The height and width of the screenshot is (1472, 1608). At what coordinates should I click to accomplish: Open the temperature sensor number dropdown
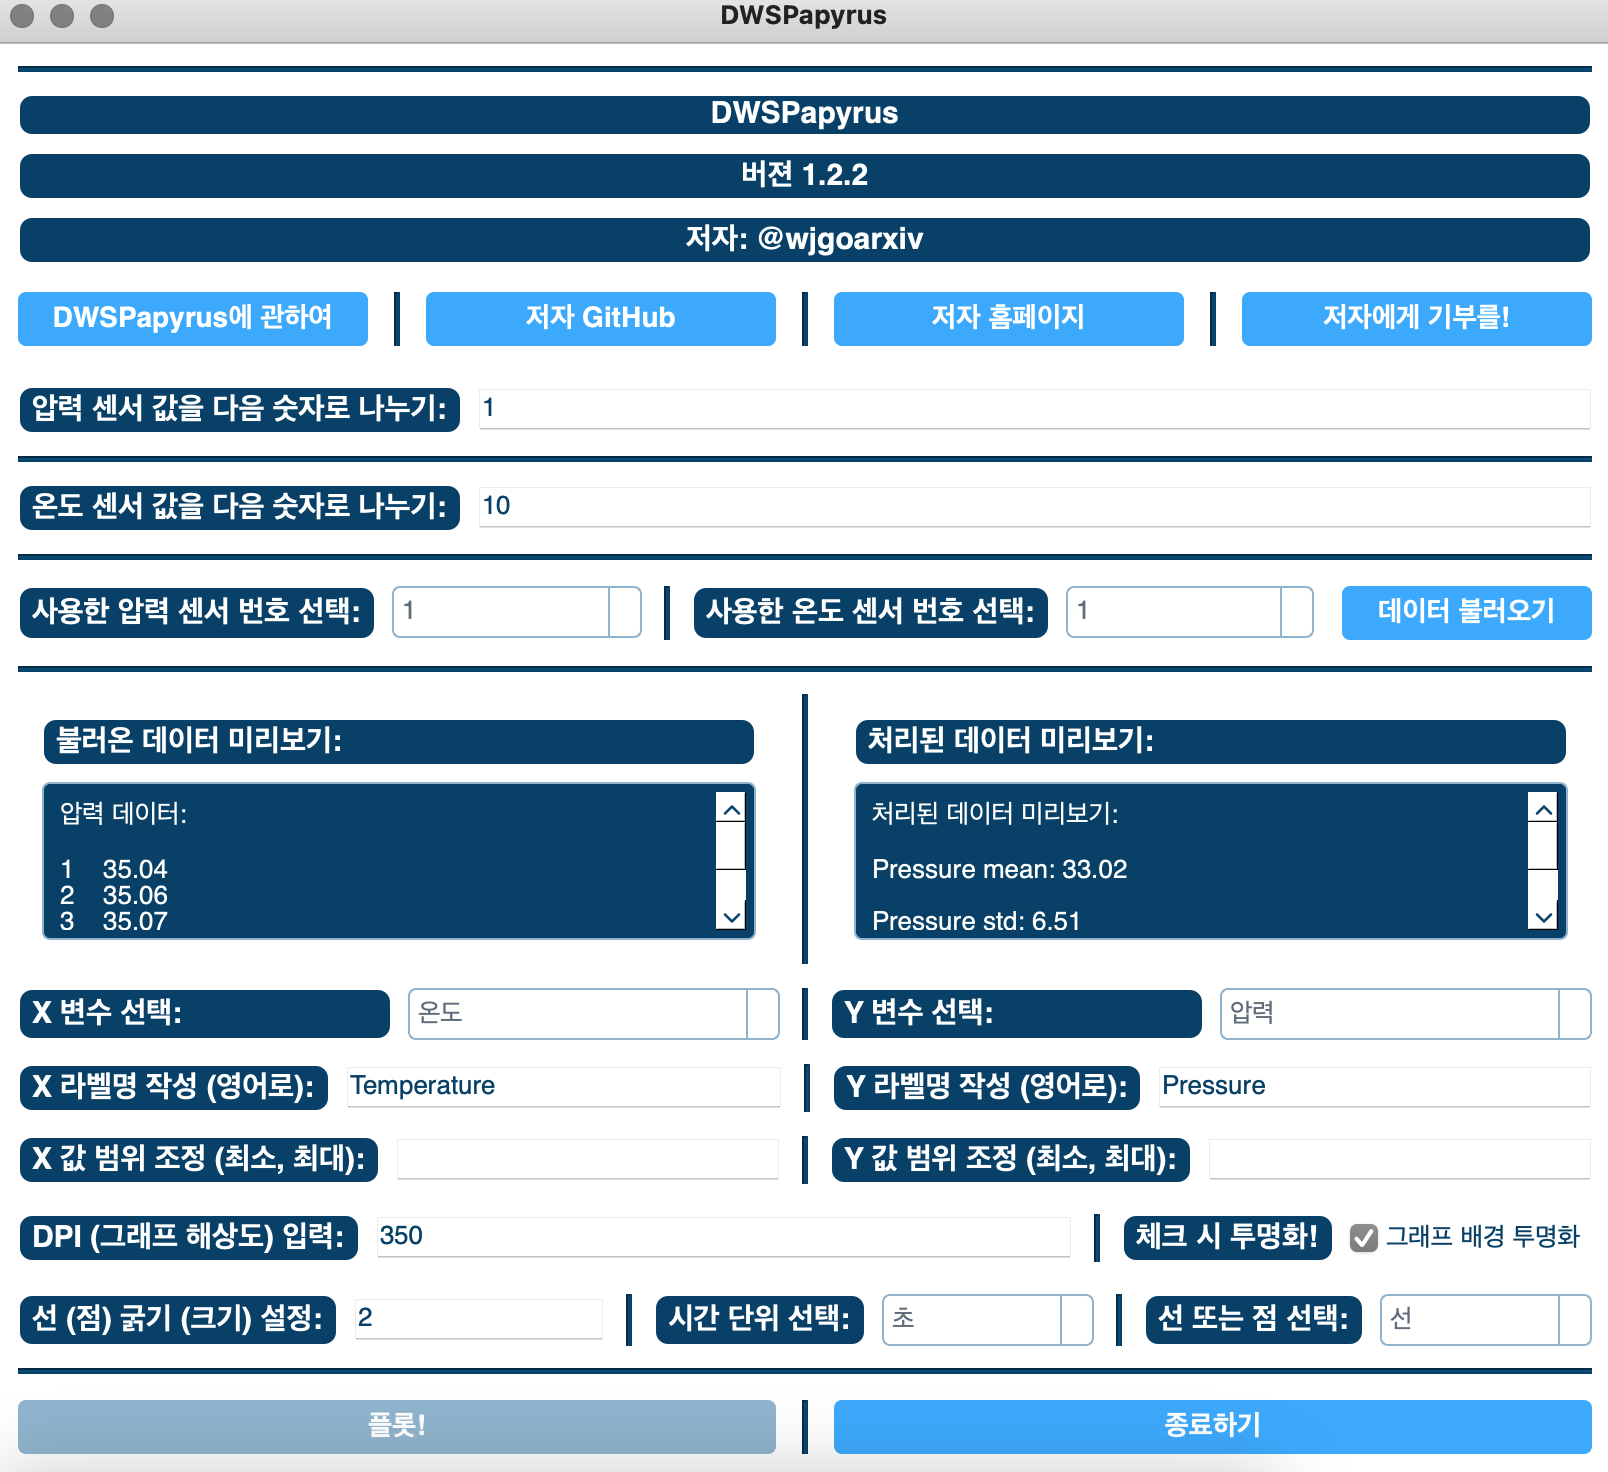click(x=1190, y=612)
